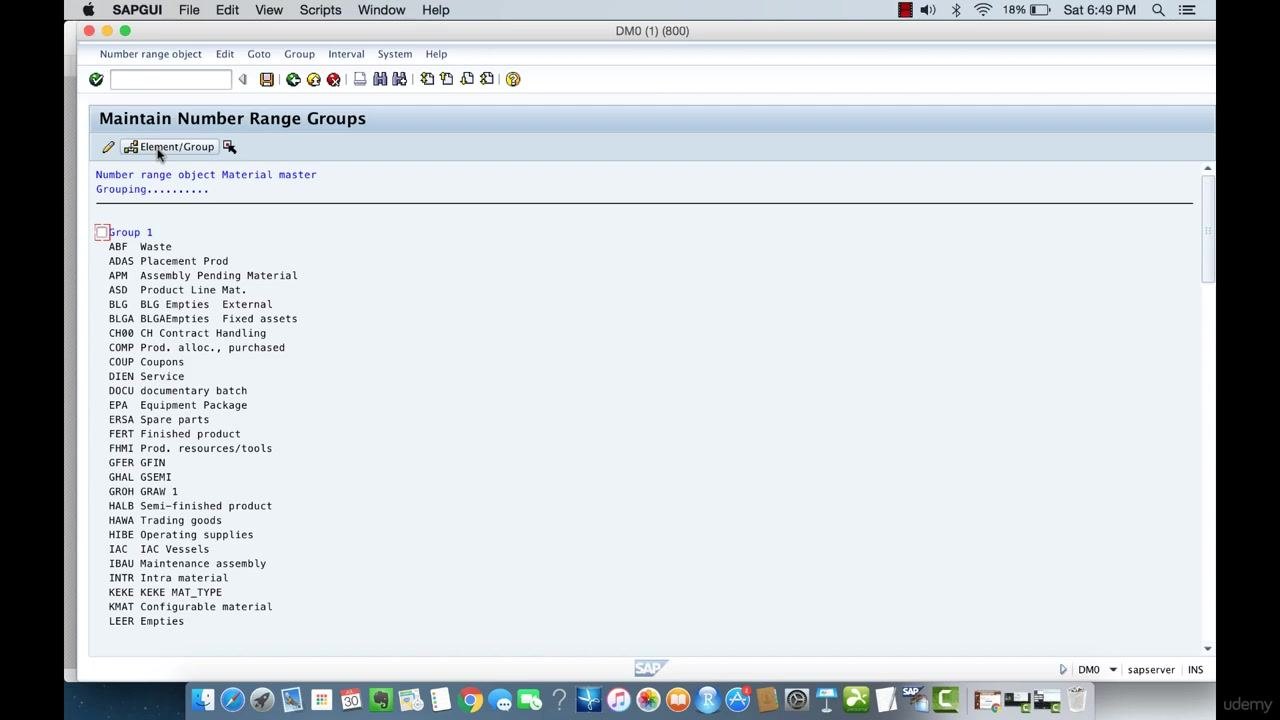Select the FERT Finished product row
The image size is (1280, 720).
175,434
